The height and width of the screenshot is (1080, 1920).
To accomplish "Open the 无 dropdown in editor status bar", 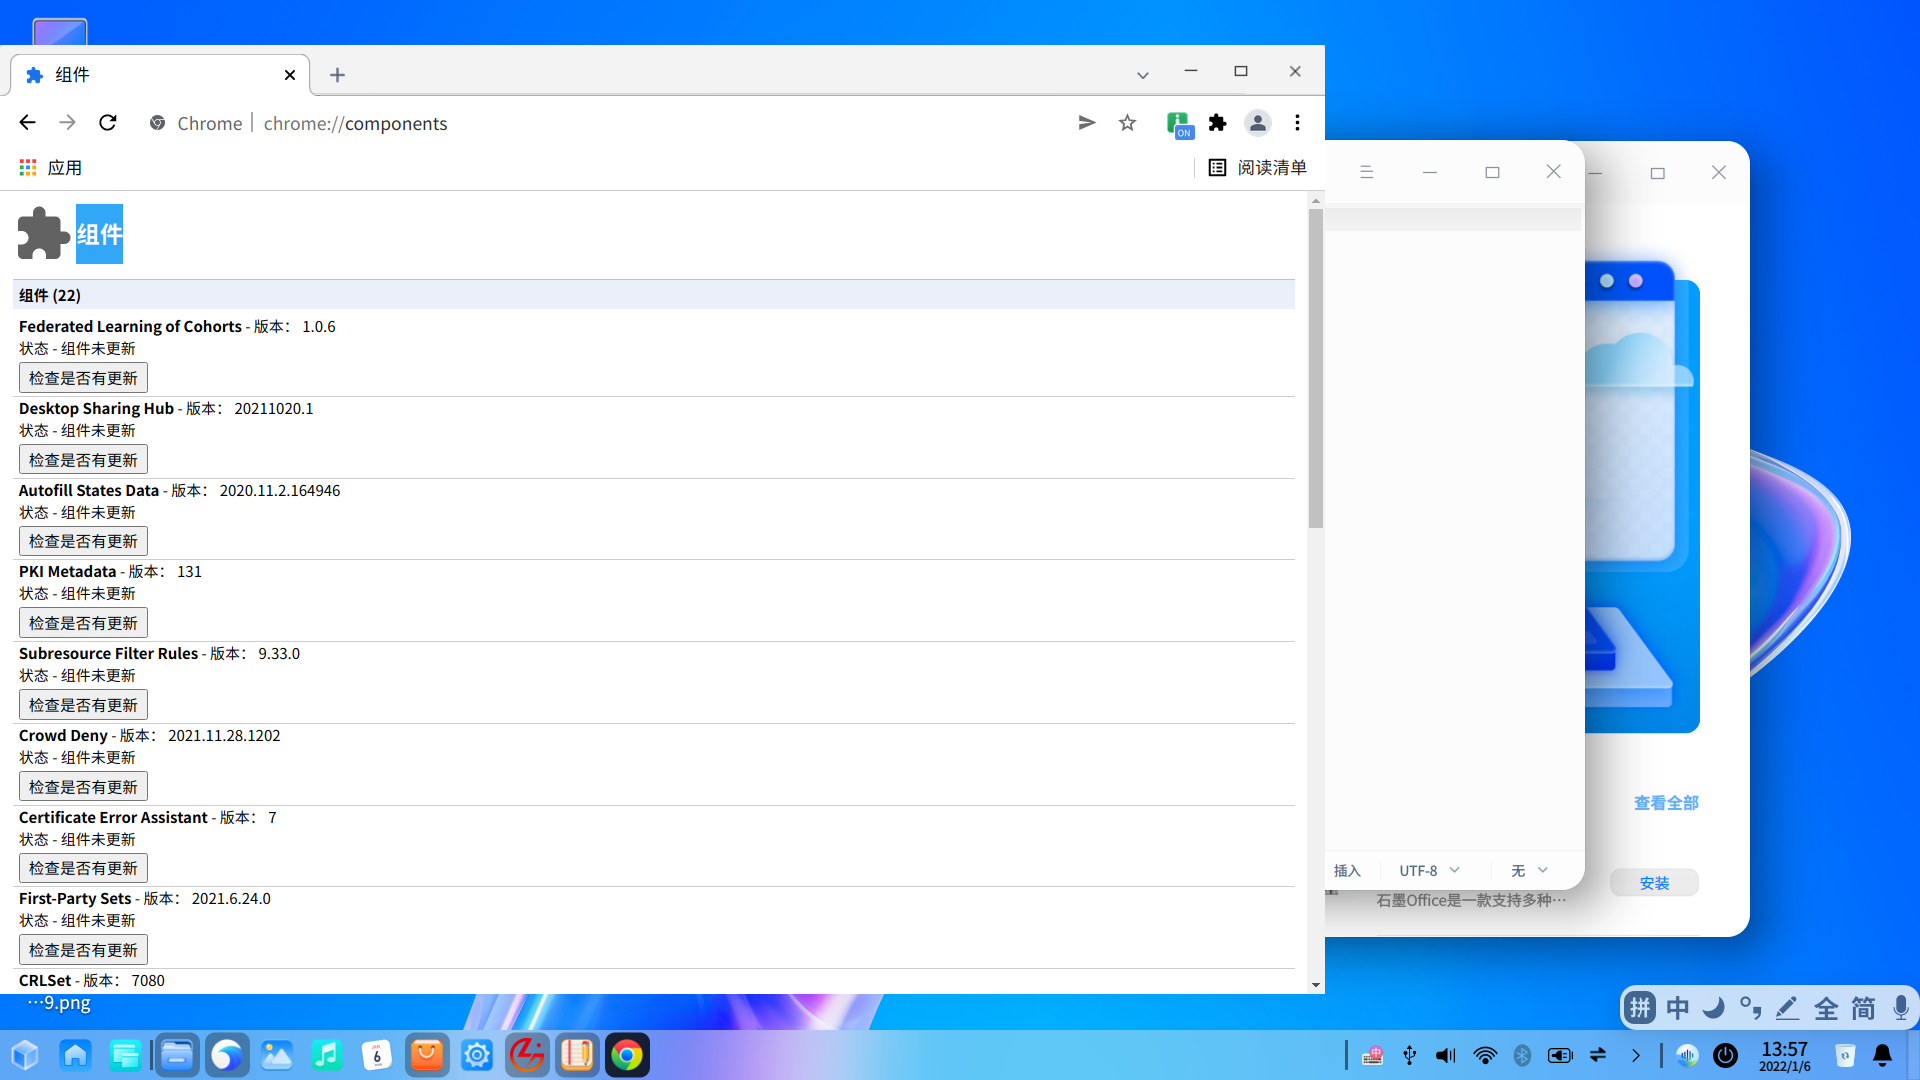I will [1530, 871].
